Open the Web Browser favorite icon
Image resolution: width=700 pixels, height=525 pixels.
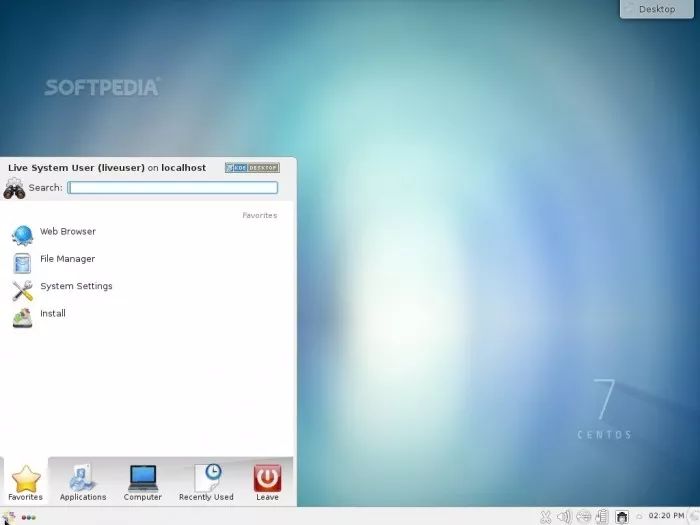click(x=22, y=235)
